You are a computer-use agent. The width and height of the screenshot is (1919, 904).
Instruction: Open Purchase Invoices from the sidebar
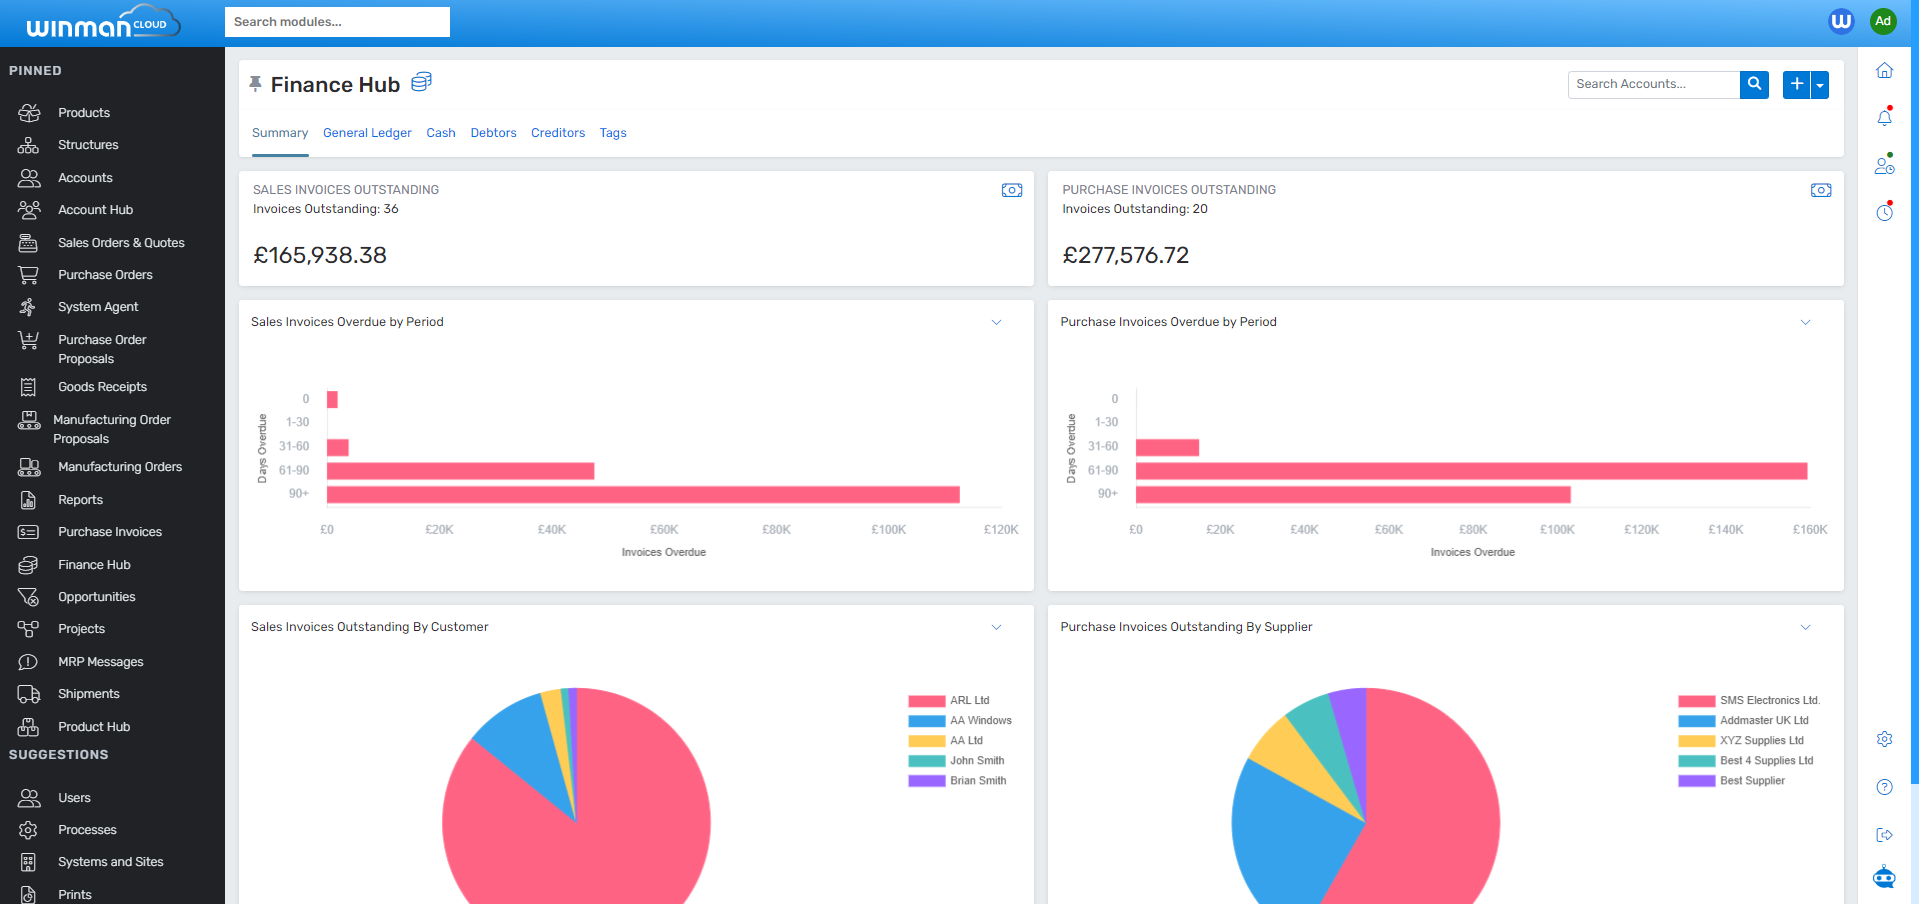click(110, 531)
